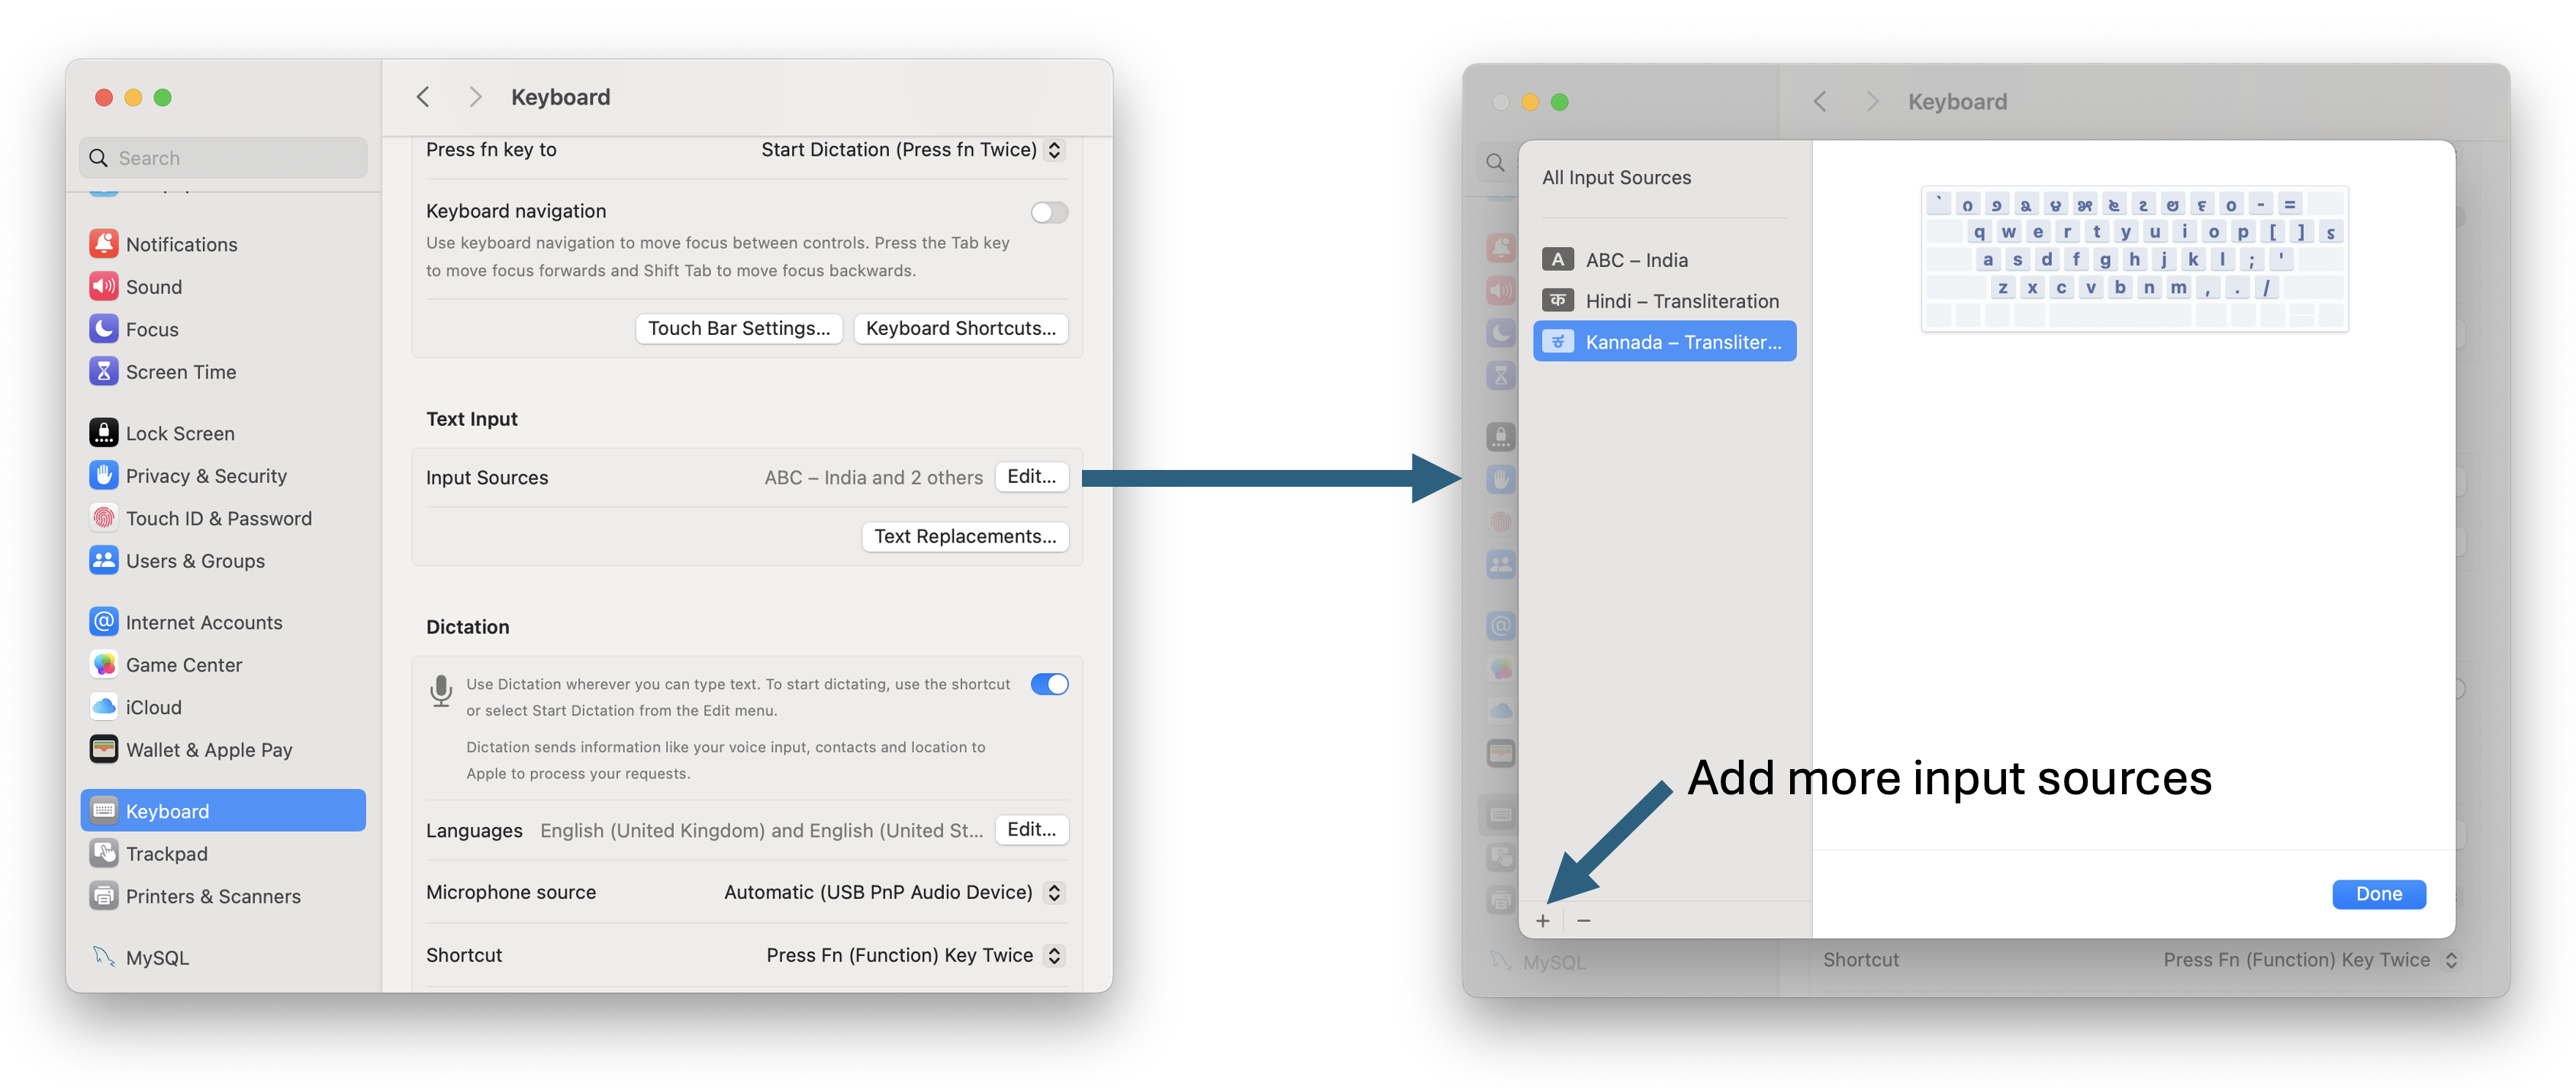
Task: Select Privacy & Security in sidebar
Action: pos(223,476)
